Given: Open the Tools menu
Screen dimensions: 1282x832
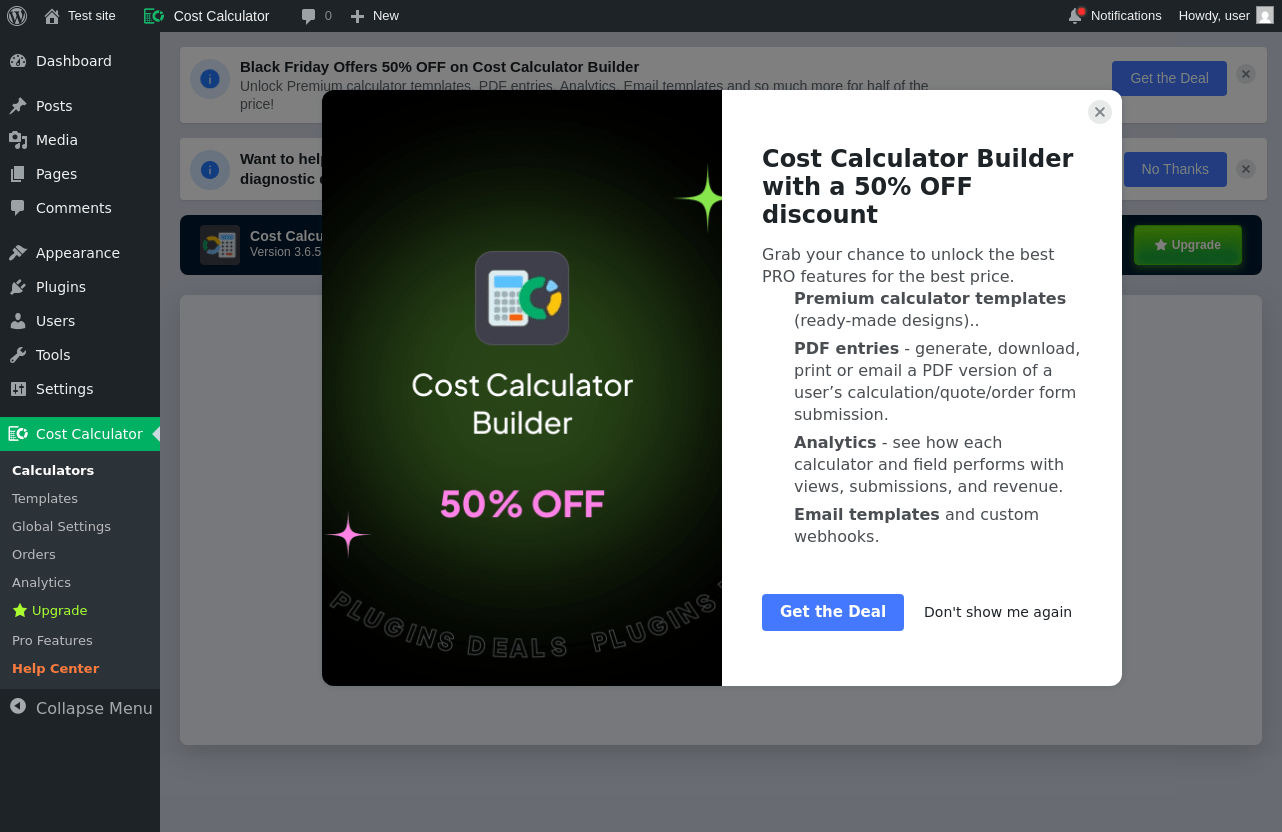Looking at the screenshot, I should pyautogui.click(x=80, y=355).
